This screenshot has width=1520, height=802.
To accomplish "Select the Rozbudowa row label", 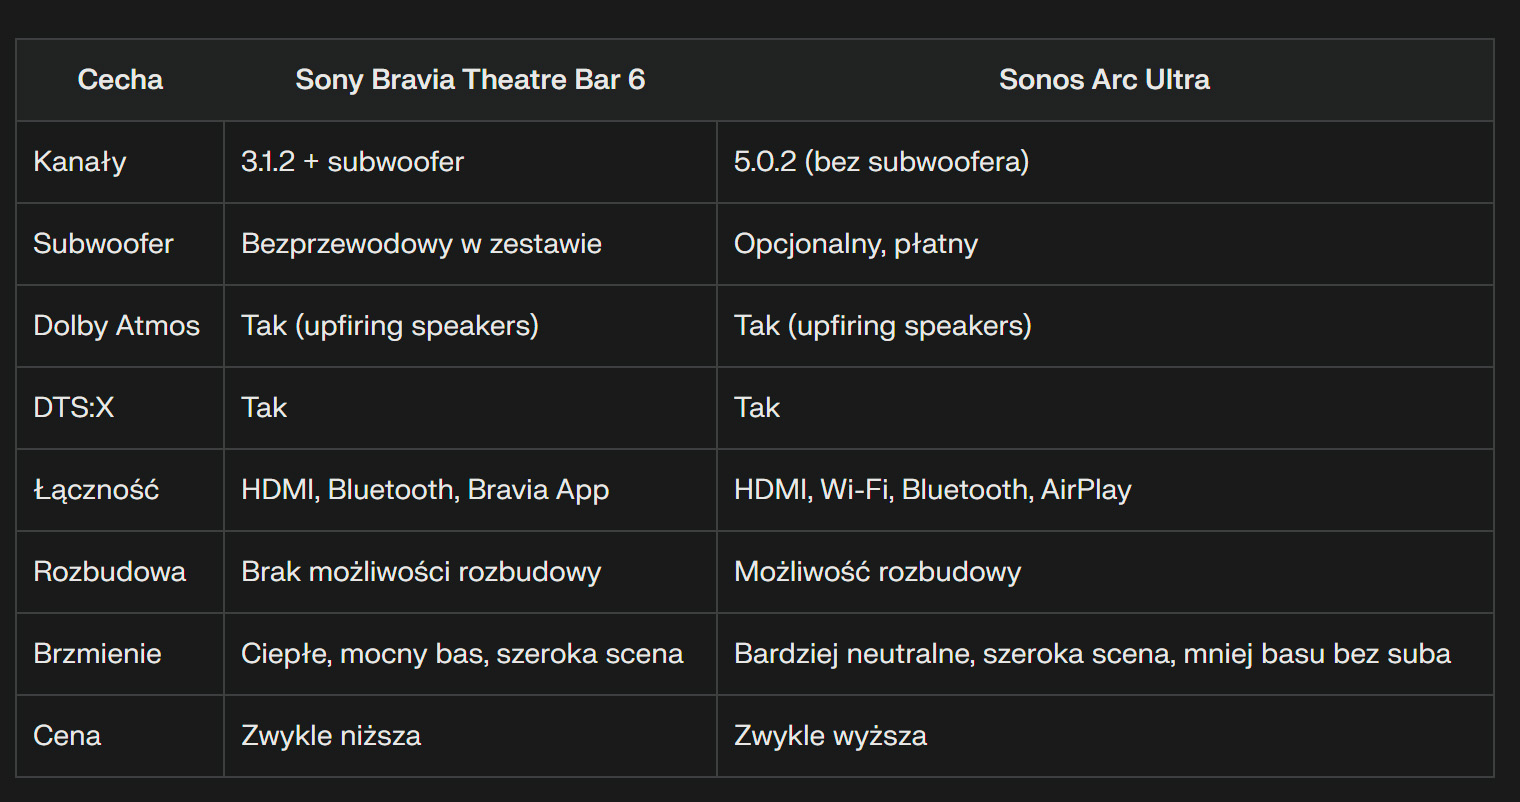I will coord(120,572).
